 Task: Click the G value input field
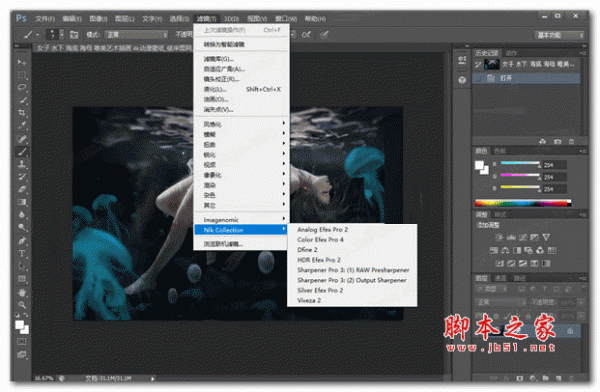point(554,177)
